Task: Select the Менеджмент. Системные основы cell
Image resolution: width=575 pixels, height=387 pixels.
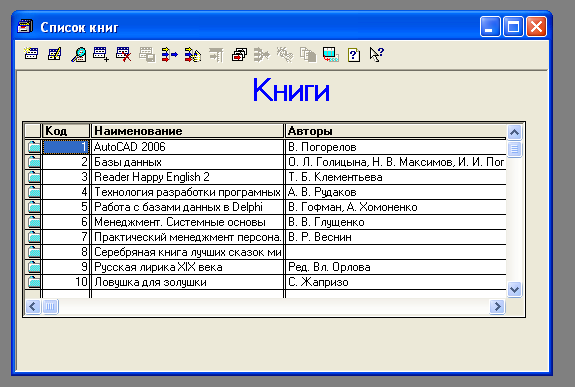Action: coord(187,222)
